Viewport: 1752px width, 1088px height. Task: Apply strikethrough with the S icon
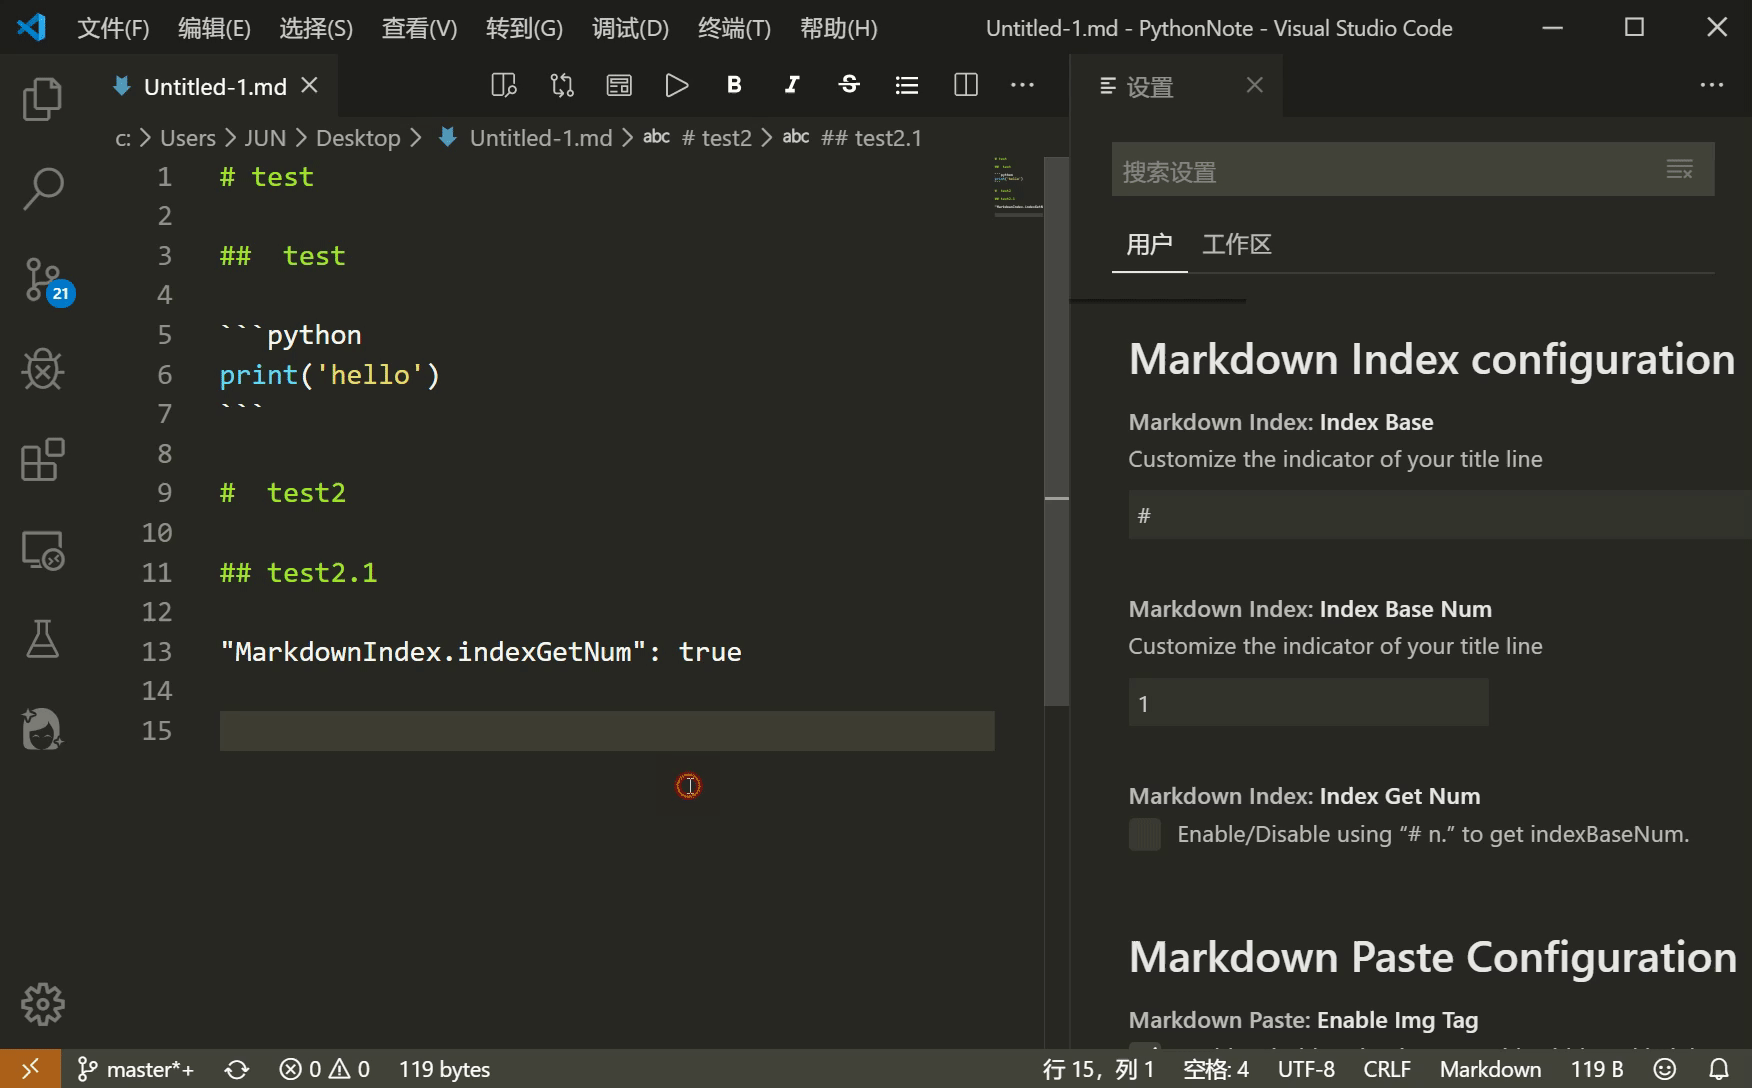pyautogui.click(x=849, y=85)
